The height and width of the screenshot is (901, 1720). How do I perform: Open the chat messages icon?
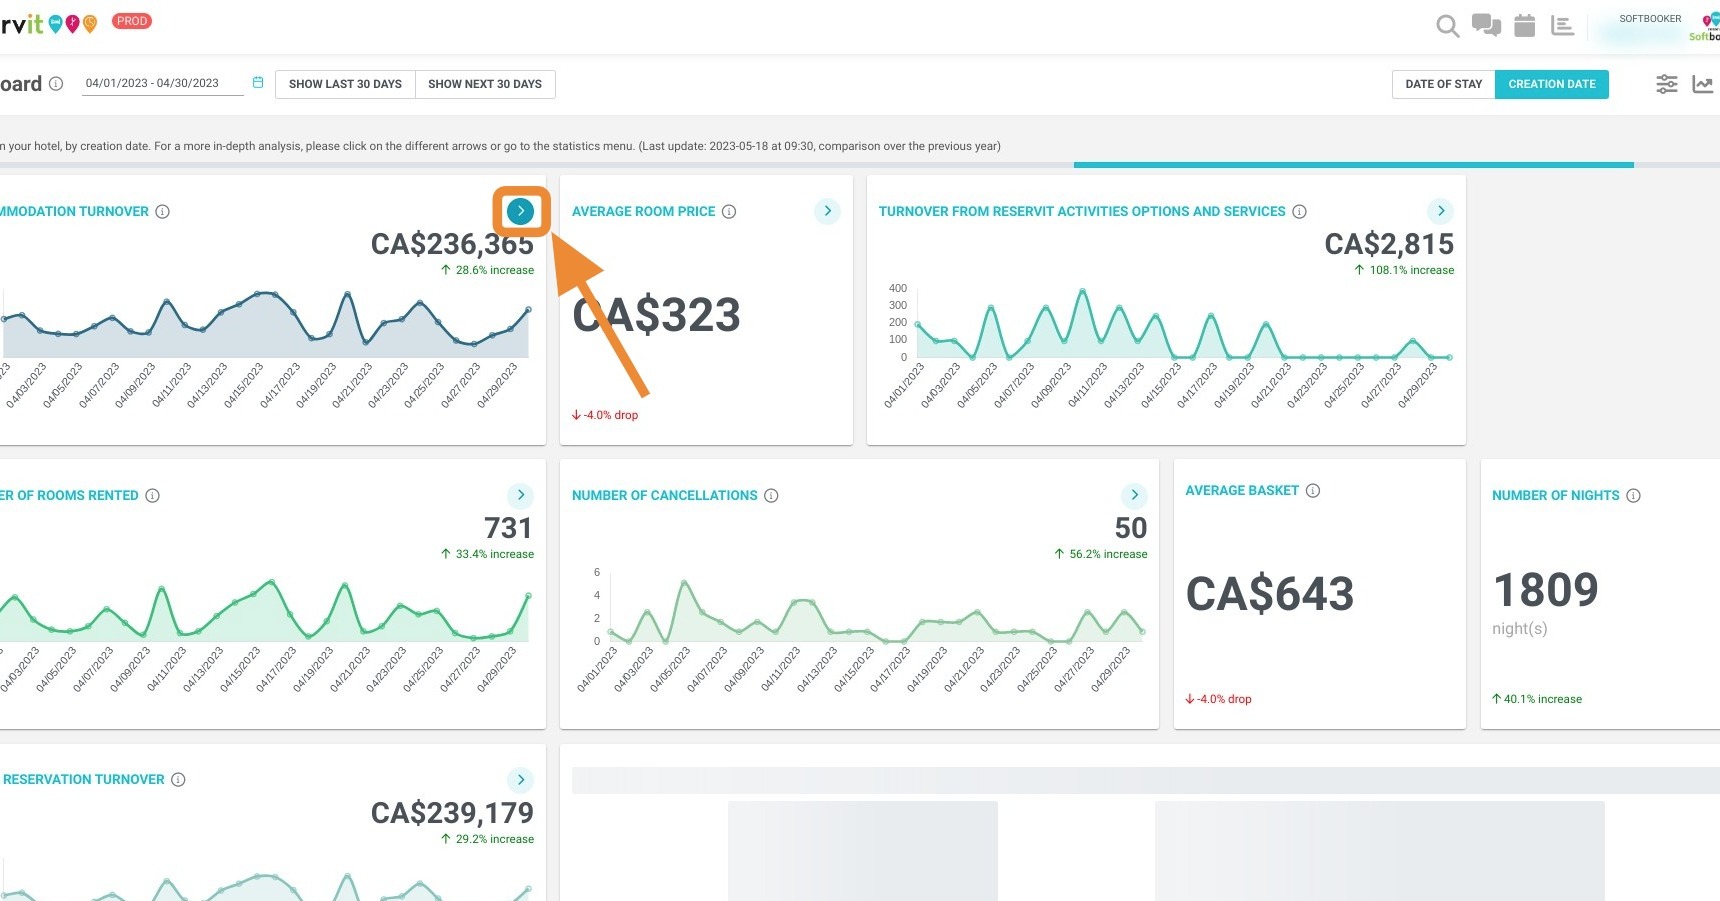click(1486, 25)
